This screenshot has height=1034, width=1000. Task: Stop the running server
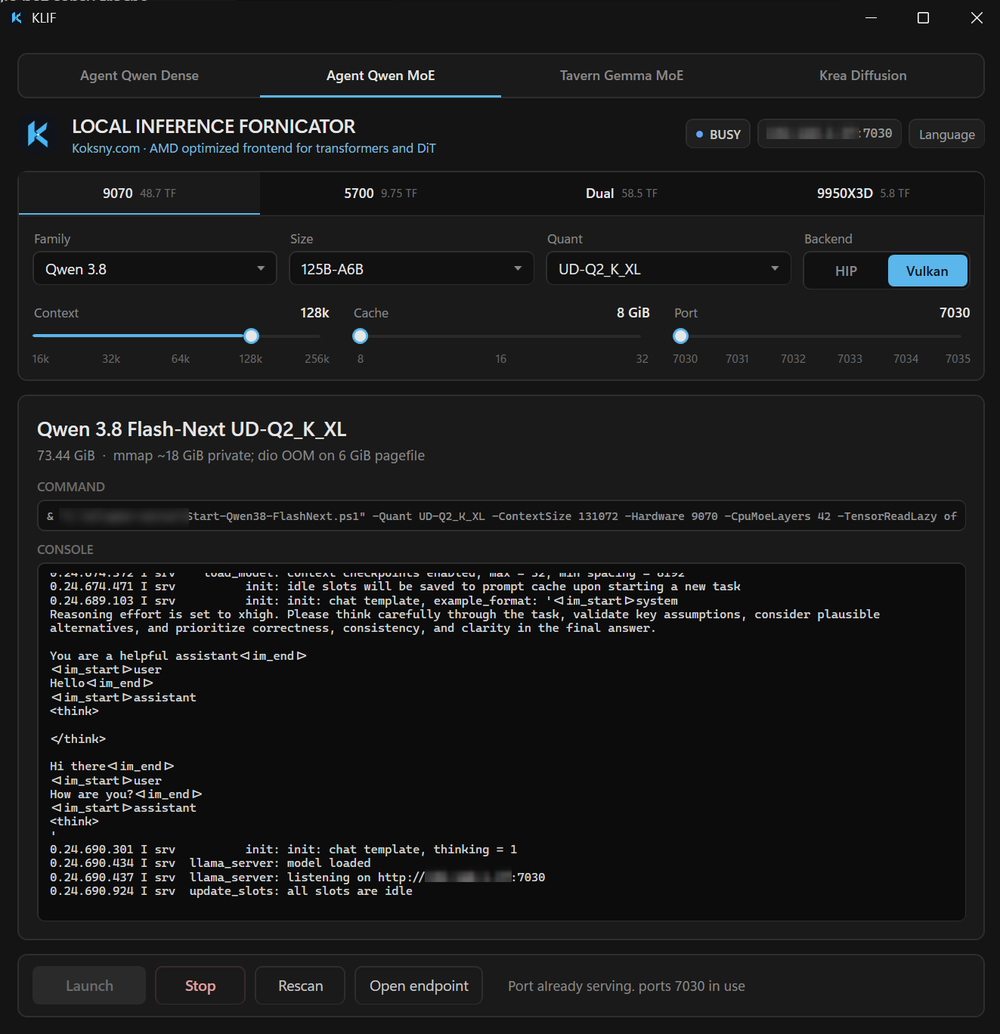tap(200, 986)
